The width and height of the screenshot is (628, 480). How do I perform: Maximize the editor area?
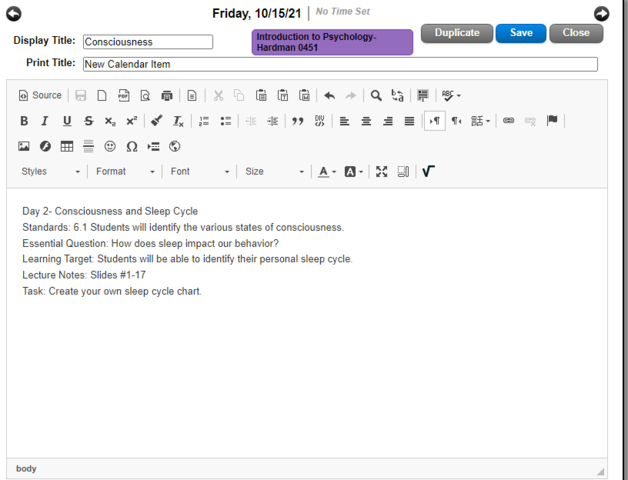[x=382, y=171]
